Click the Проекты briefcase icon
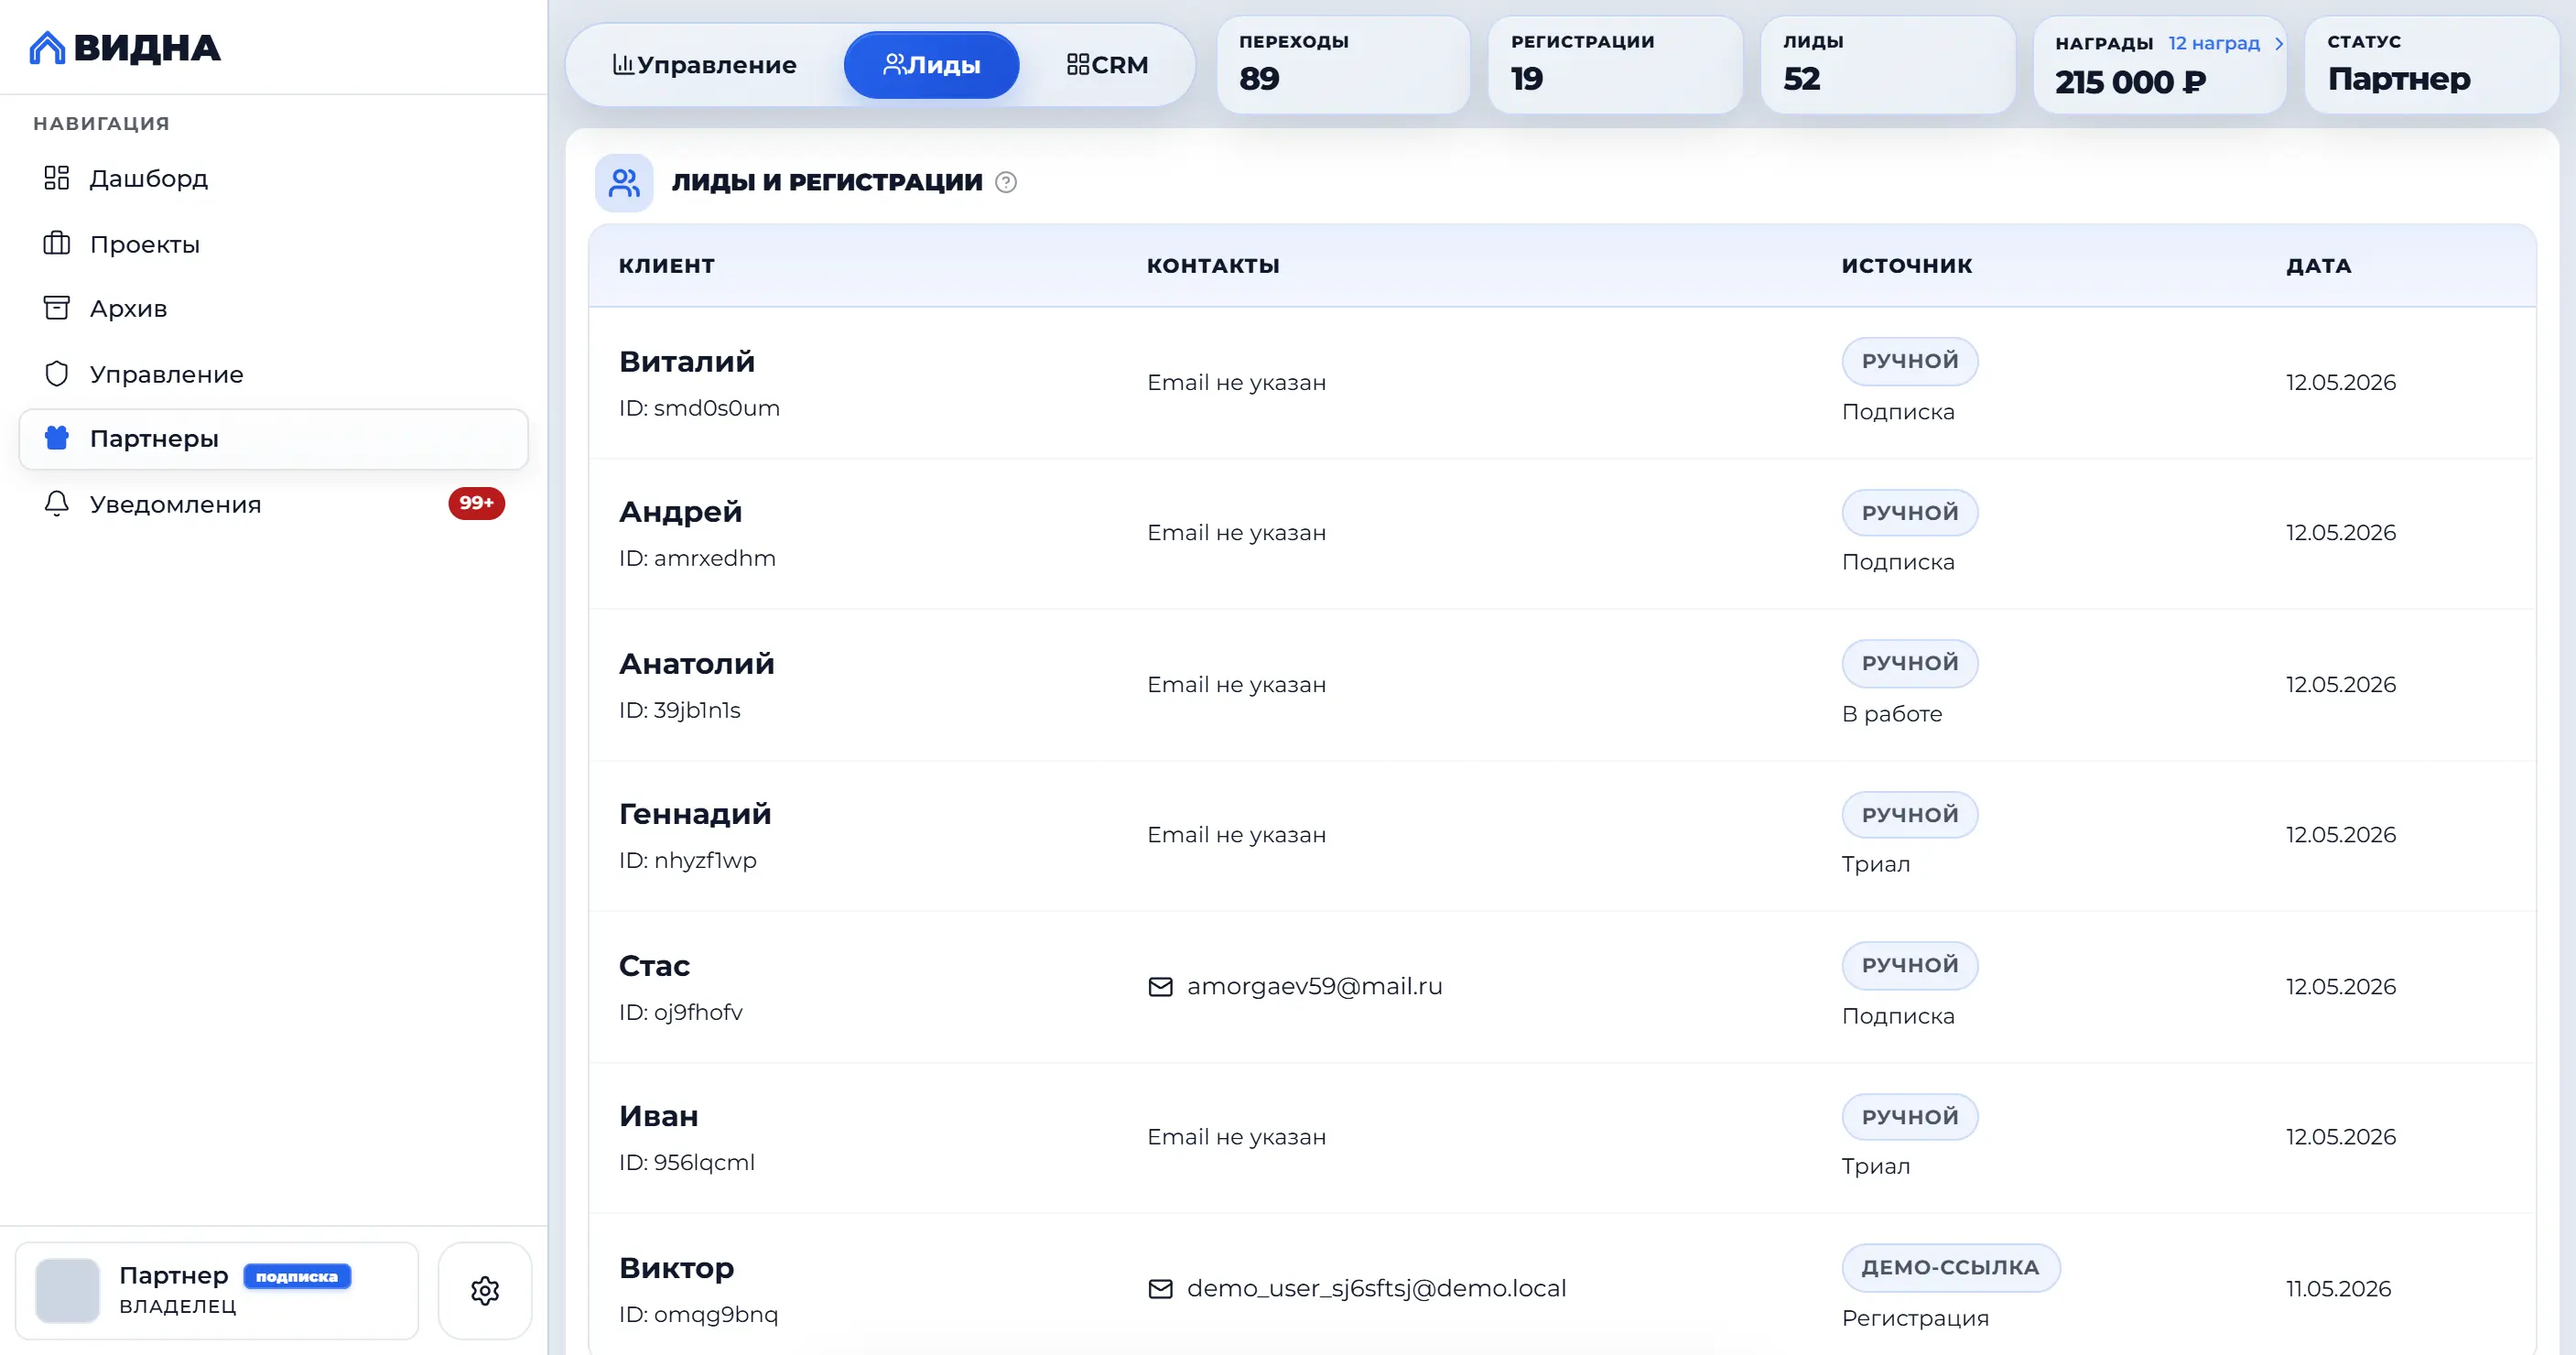The image size is (2576, 1355). click(57, 243)
